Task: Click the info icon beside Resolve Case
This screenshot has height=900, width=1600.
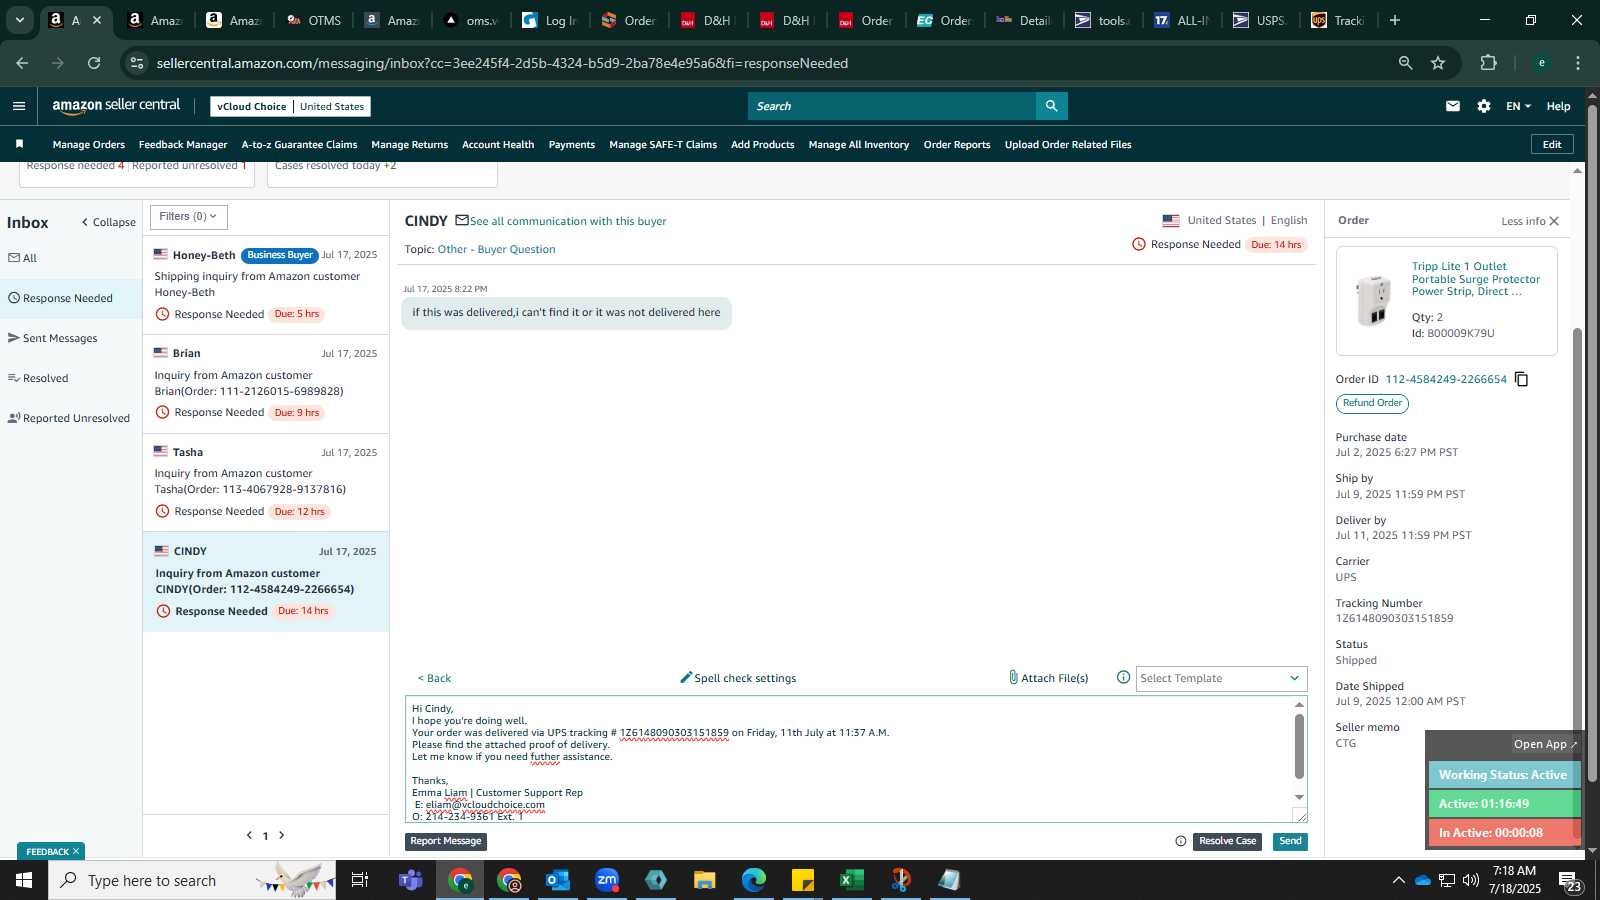Action: (x=1181, y=842)
